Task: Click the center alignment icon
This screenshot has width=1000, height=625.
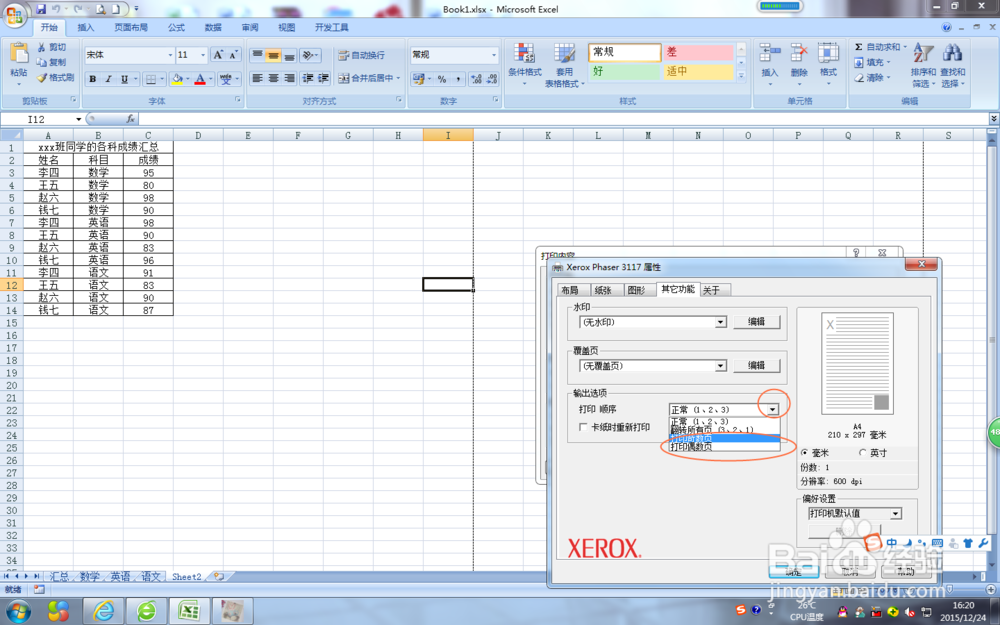Action: coord(273,78)
